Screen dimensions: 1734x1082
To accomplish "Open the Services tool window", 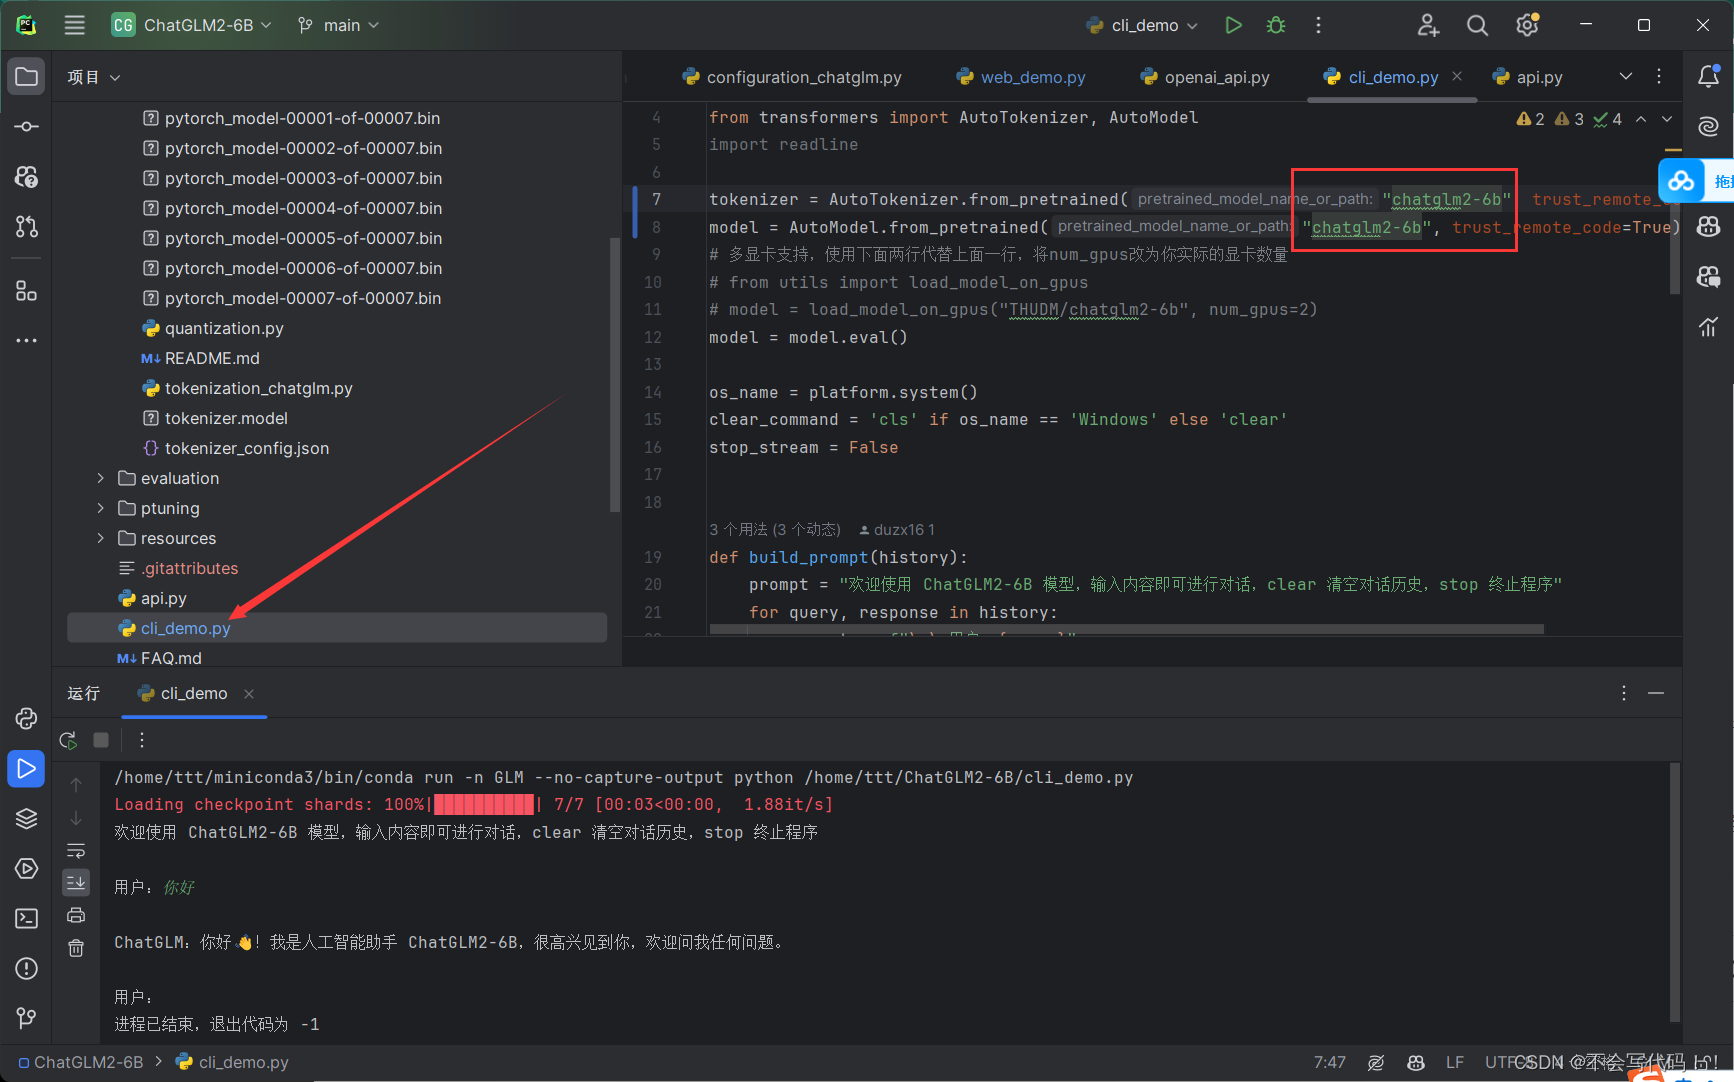I will tap(27, 869).
